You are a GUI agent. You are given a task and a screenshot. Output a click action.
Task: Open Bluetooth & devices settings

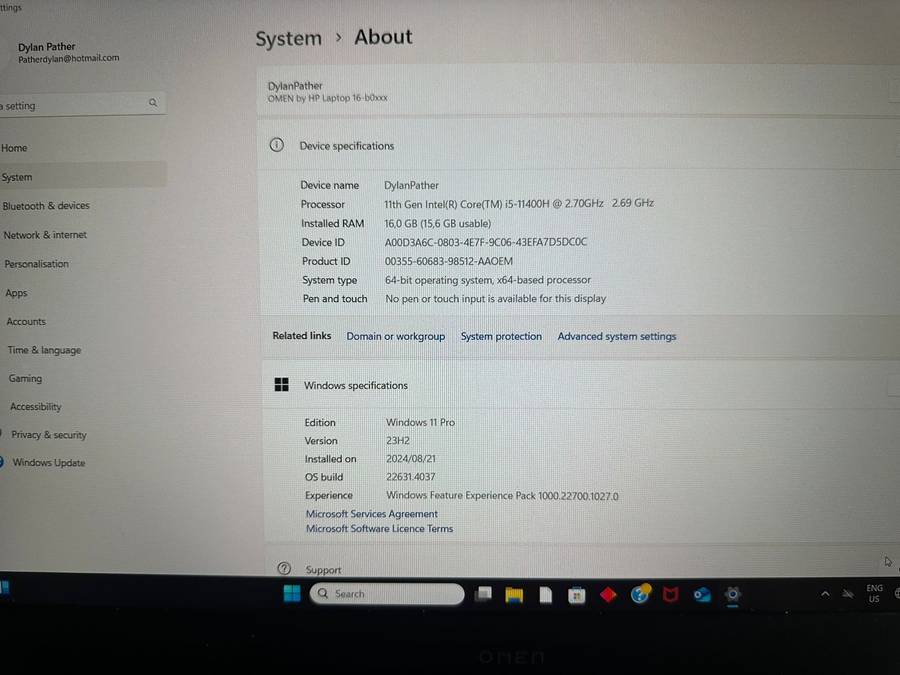pos(46,206)
